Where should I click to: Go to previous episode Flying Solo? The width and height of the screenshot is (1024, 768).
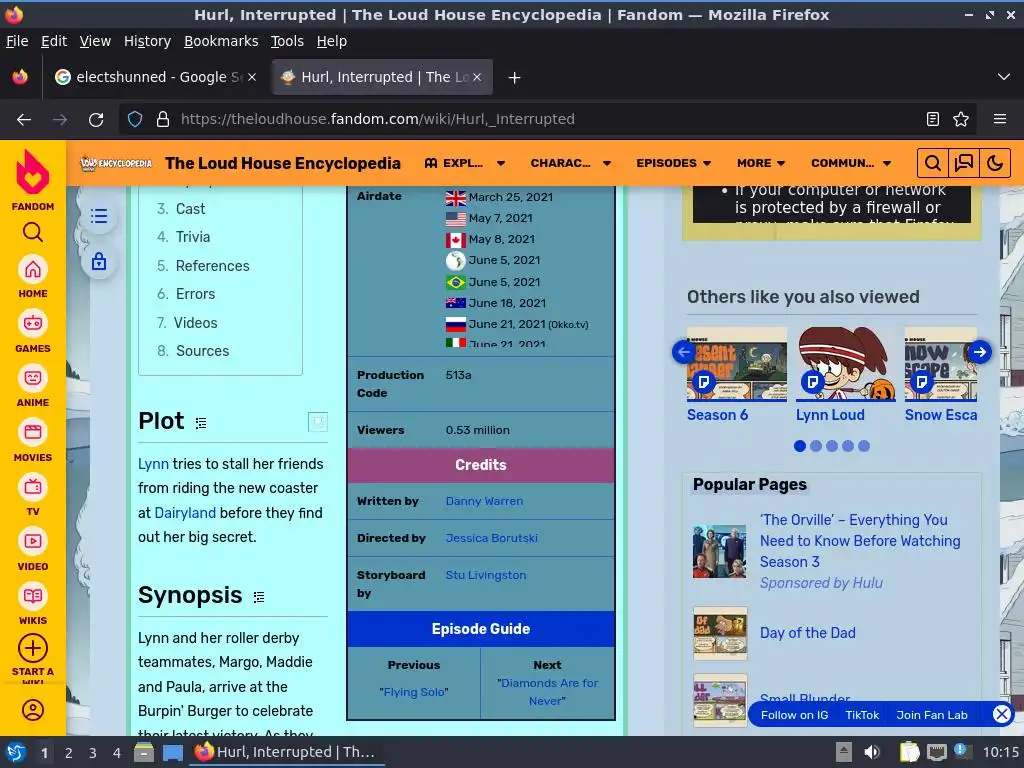click(413, 692)
